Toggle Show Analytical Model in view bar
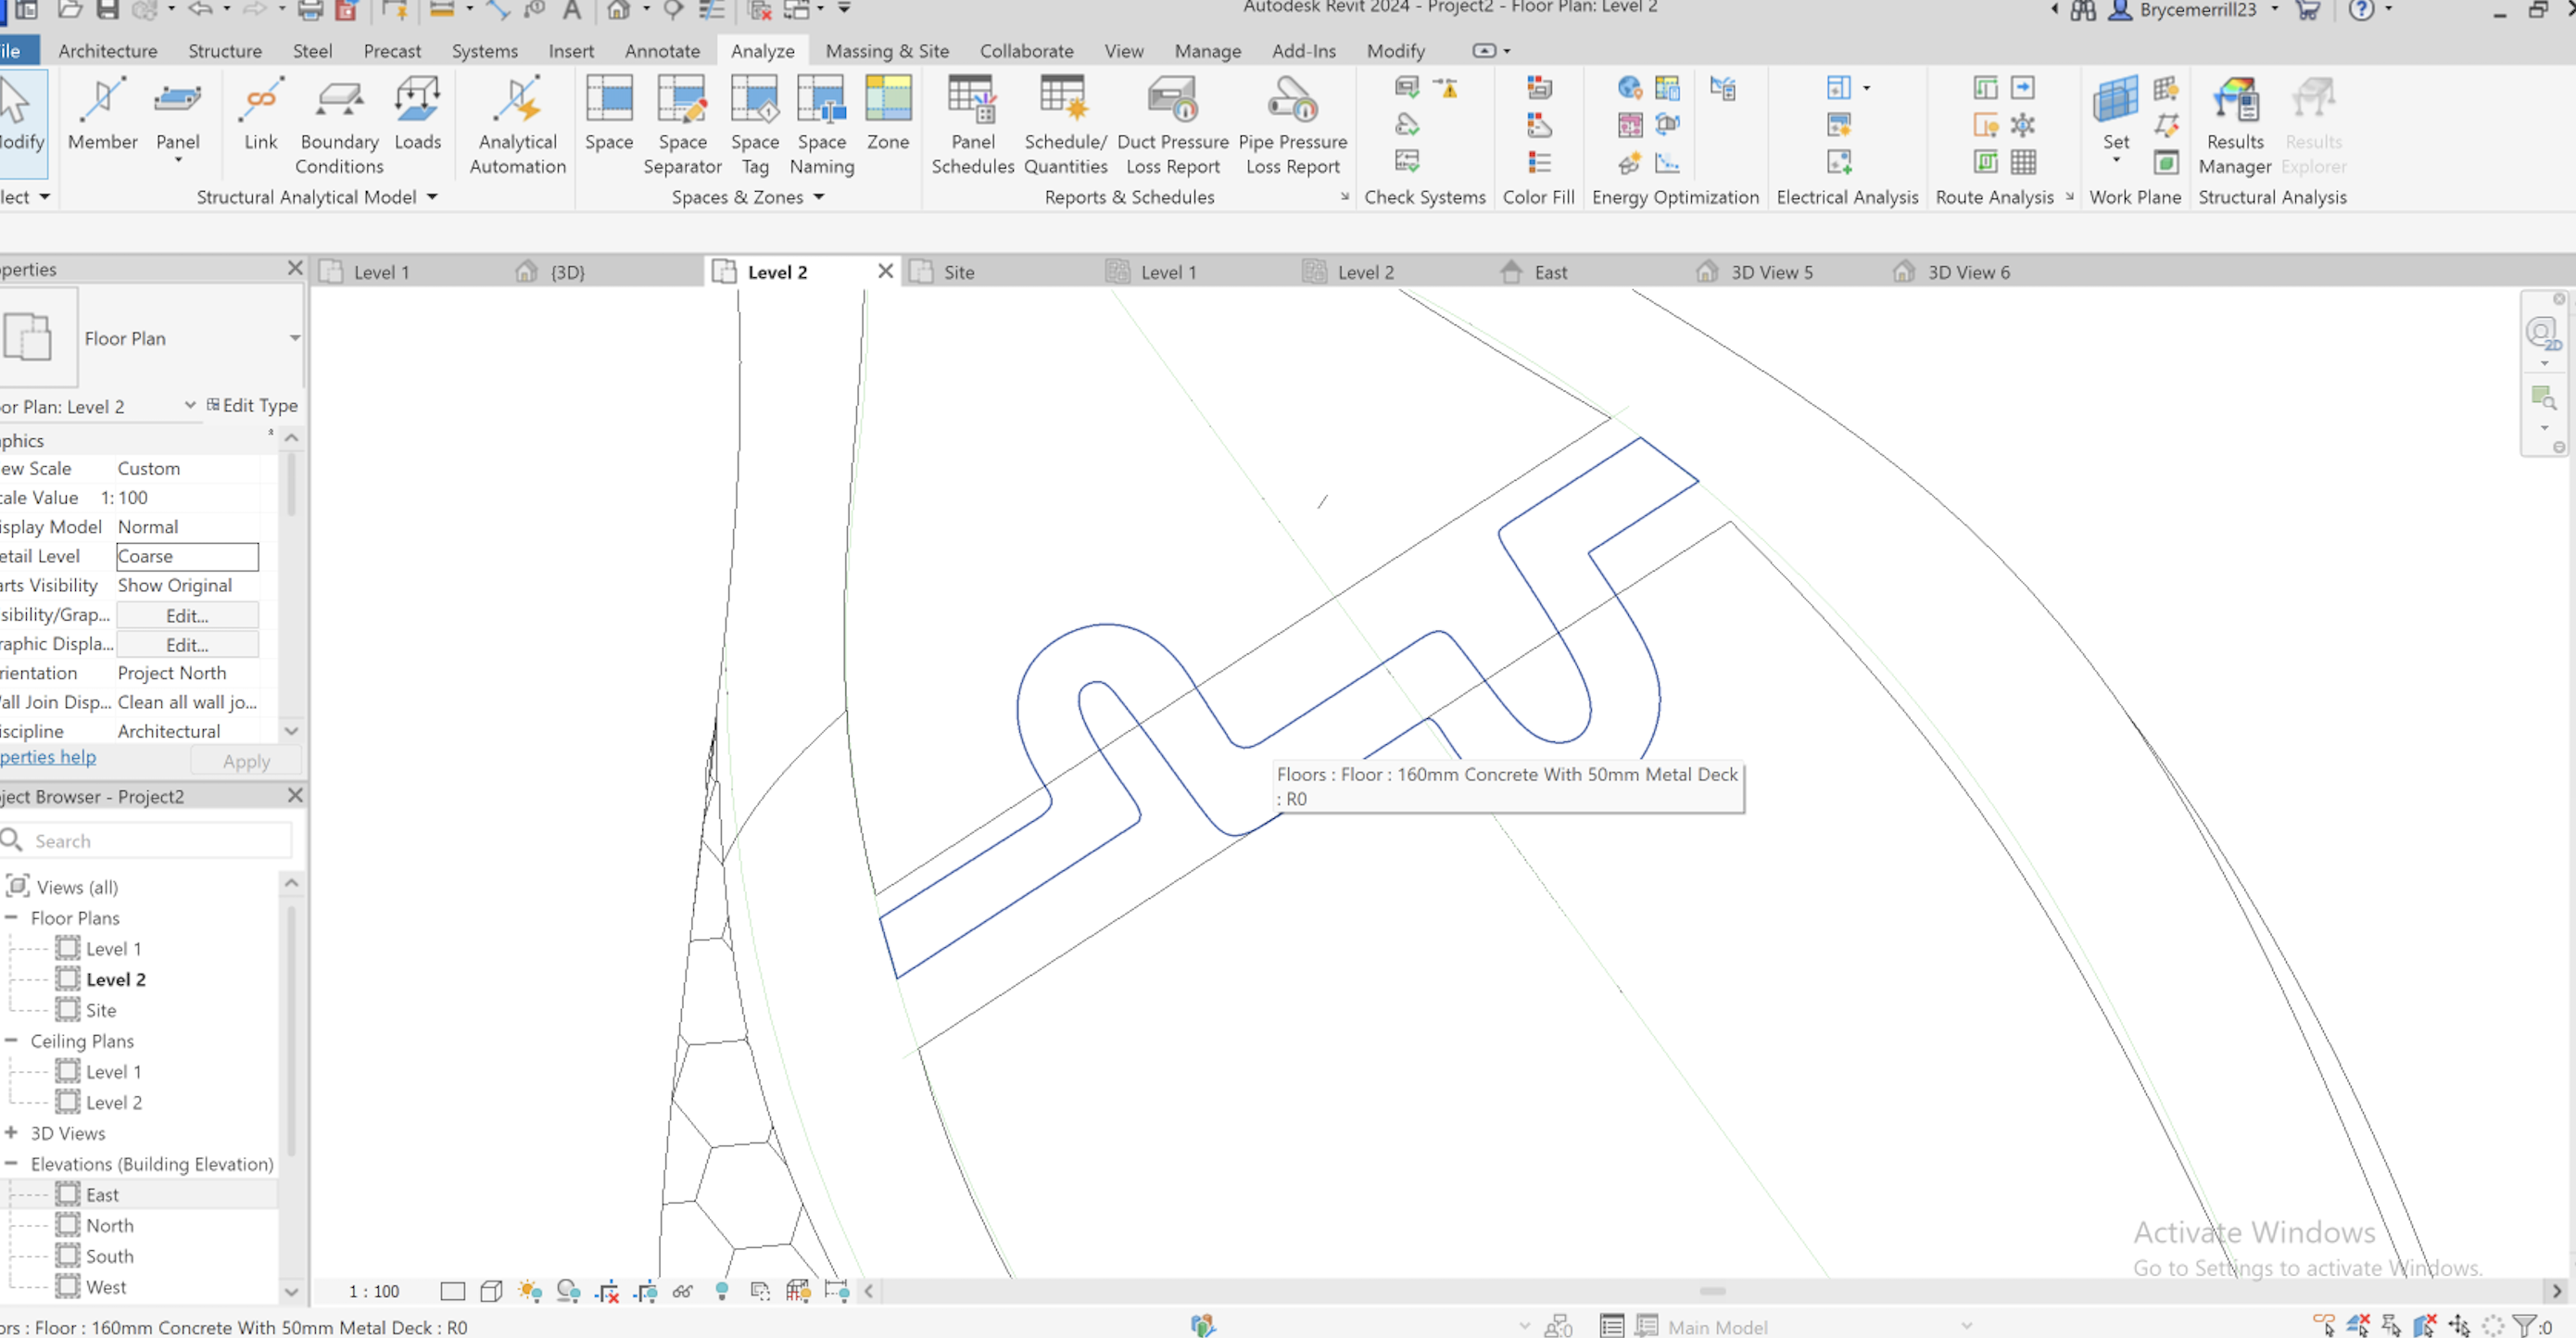Viewport: 2576px width, 1338px height. (798, 1291)
